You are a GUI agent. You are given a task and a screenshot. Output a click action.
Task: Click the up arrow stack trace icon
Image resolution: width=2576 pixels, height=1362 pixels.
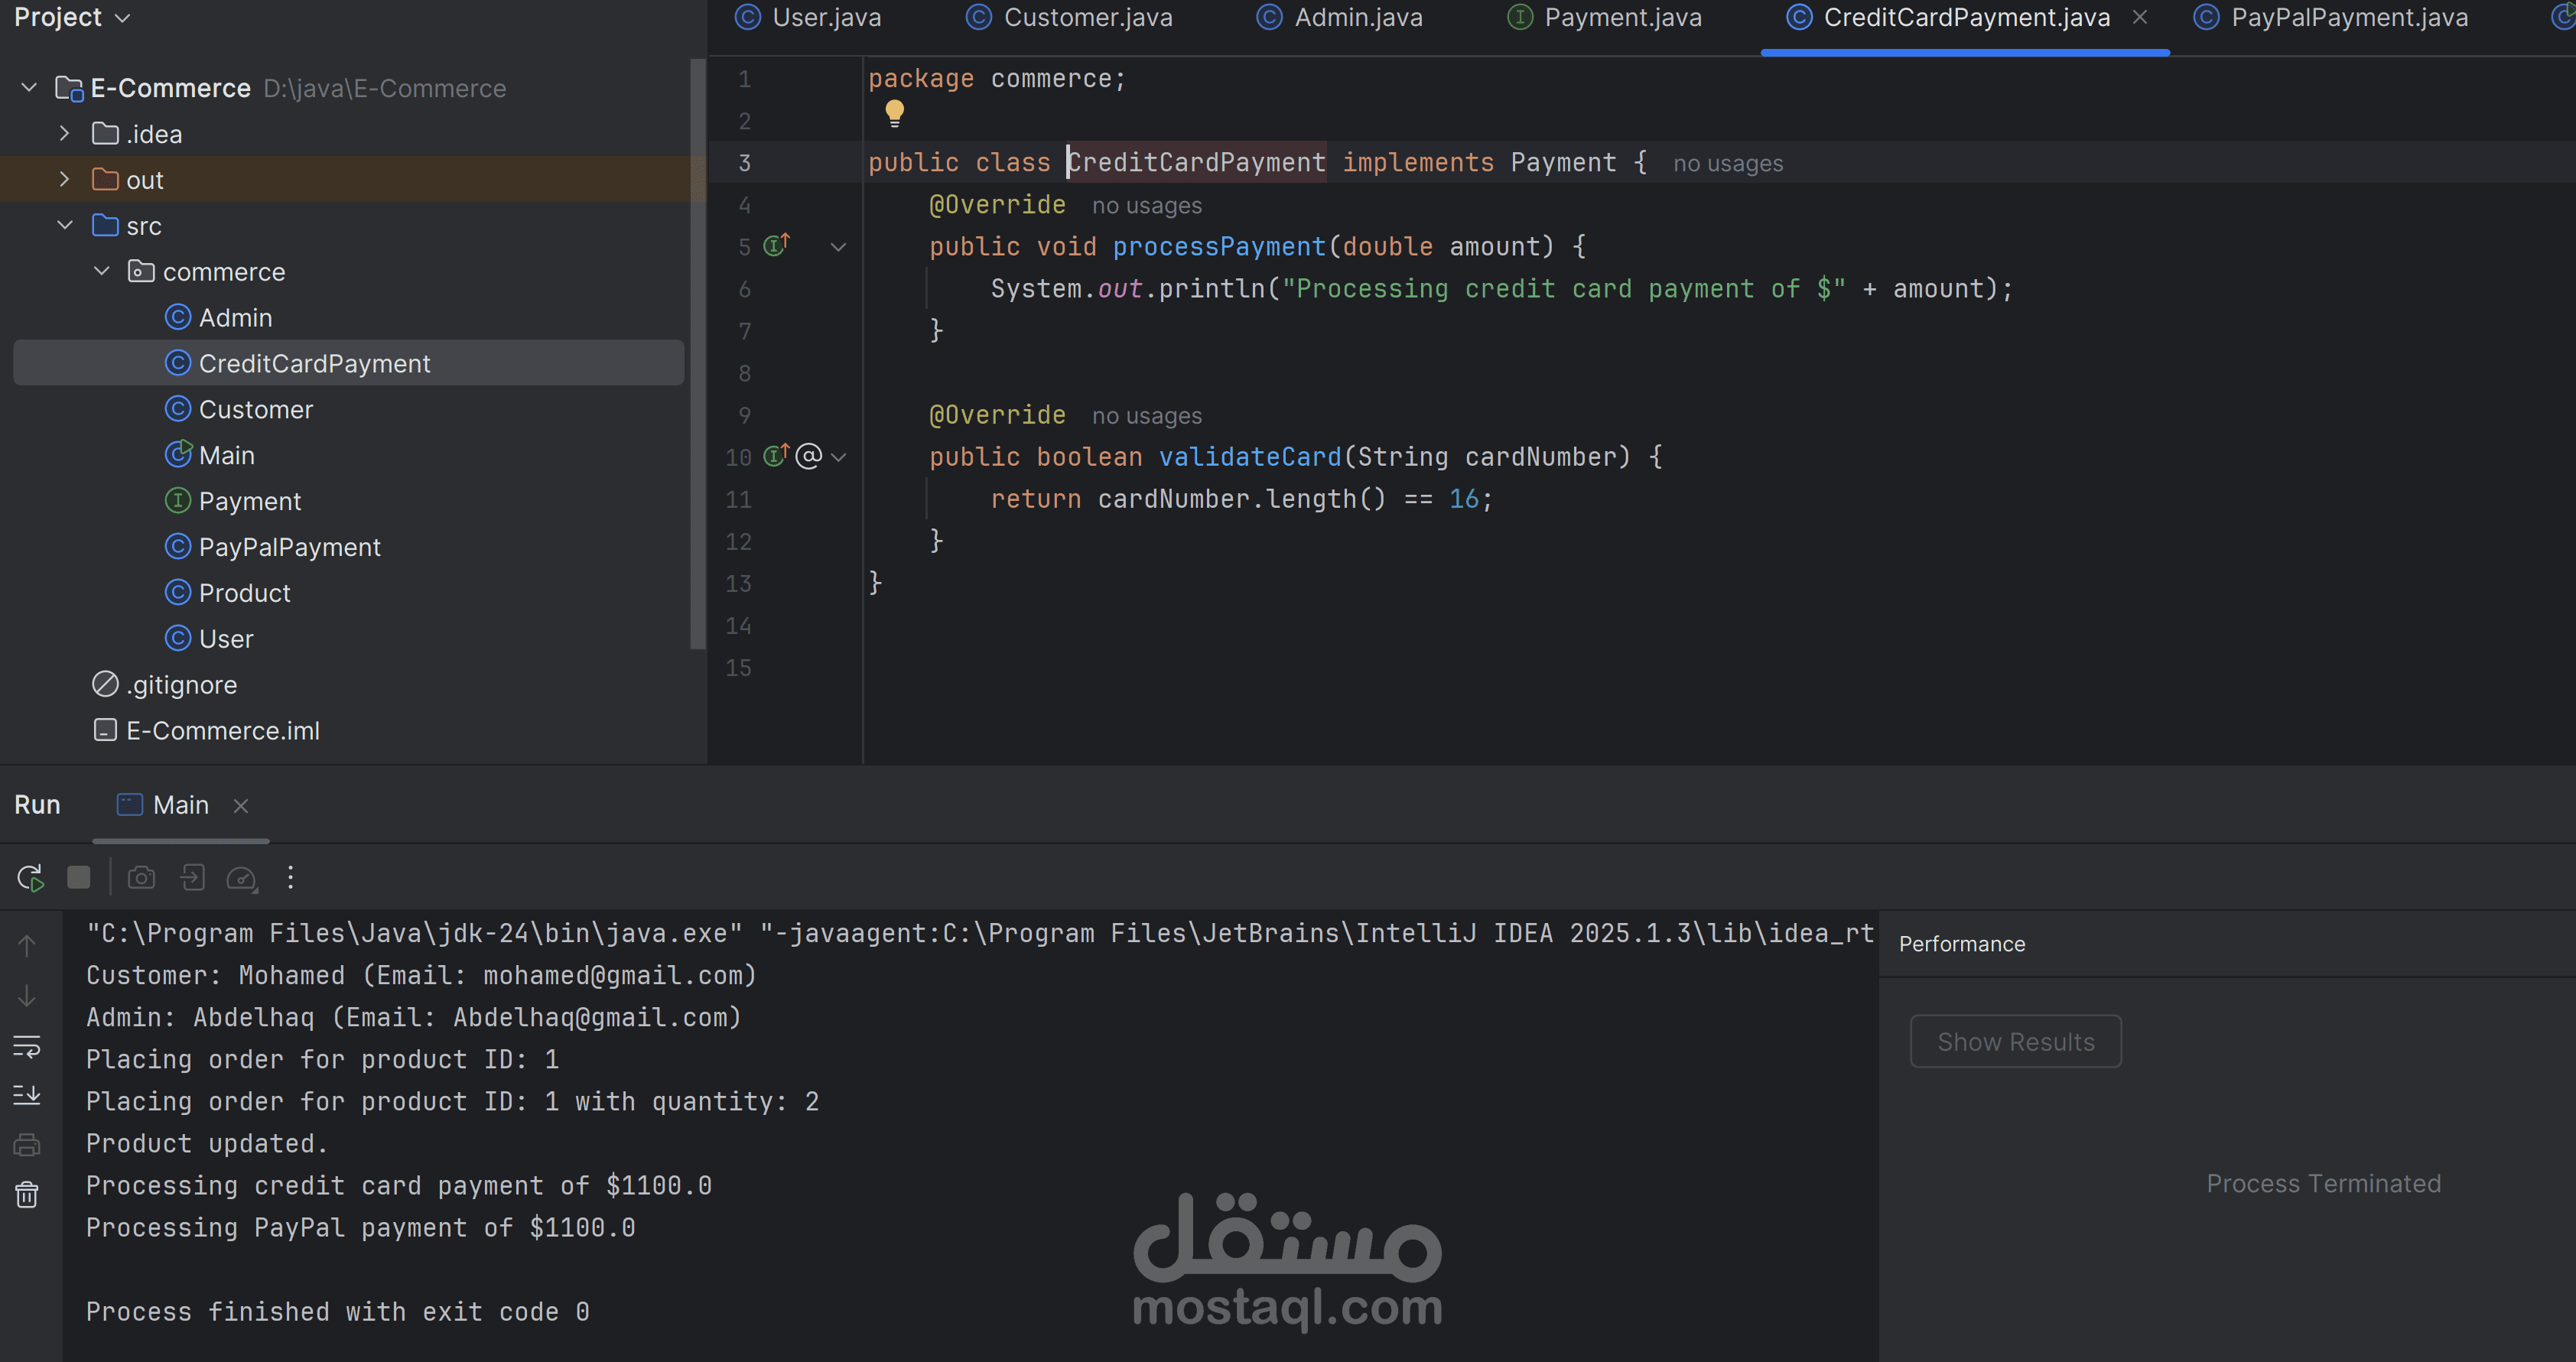[x=27, y=945]
